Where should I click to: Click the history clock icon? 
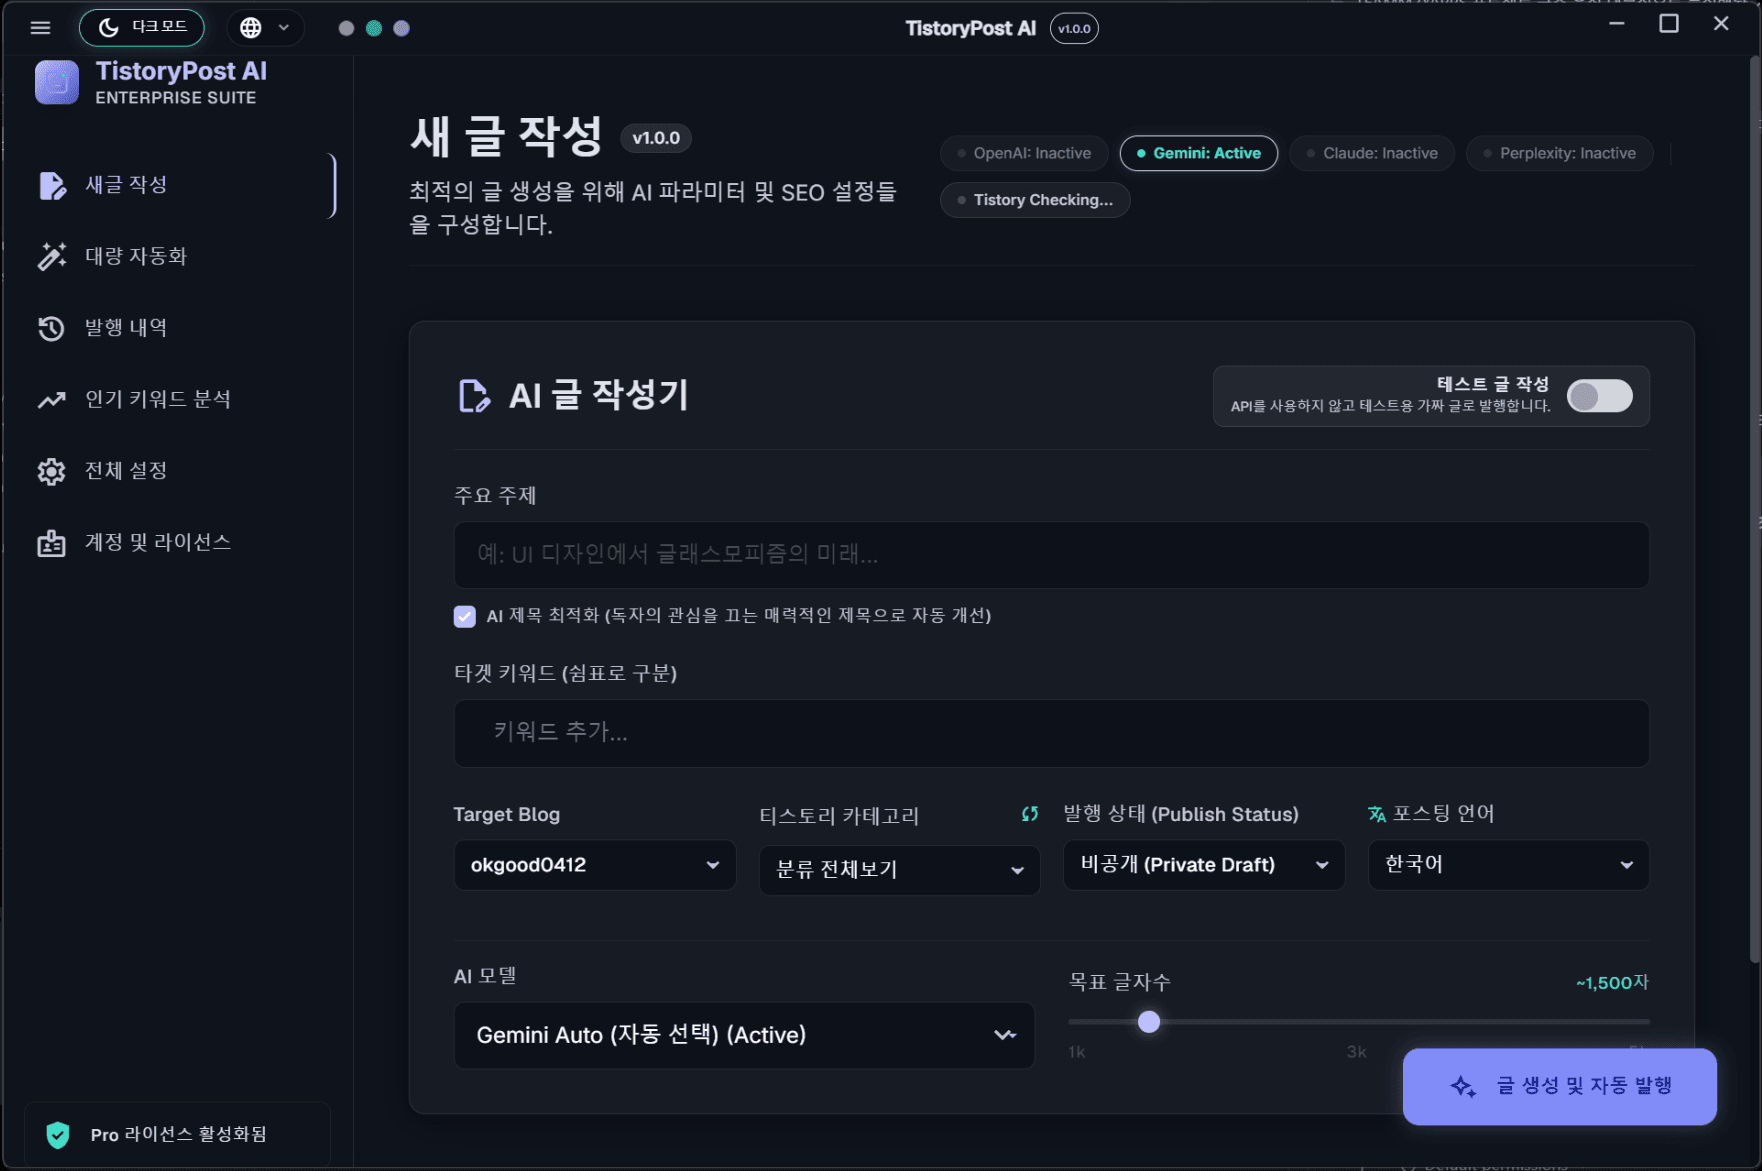(x=51, y=329)
